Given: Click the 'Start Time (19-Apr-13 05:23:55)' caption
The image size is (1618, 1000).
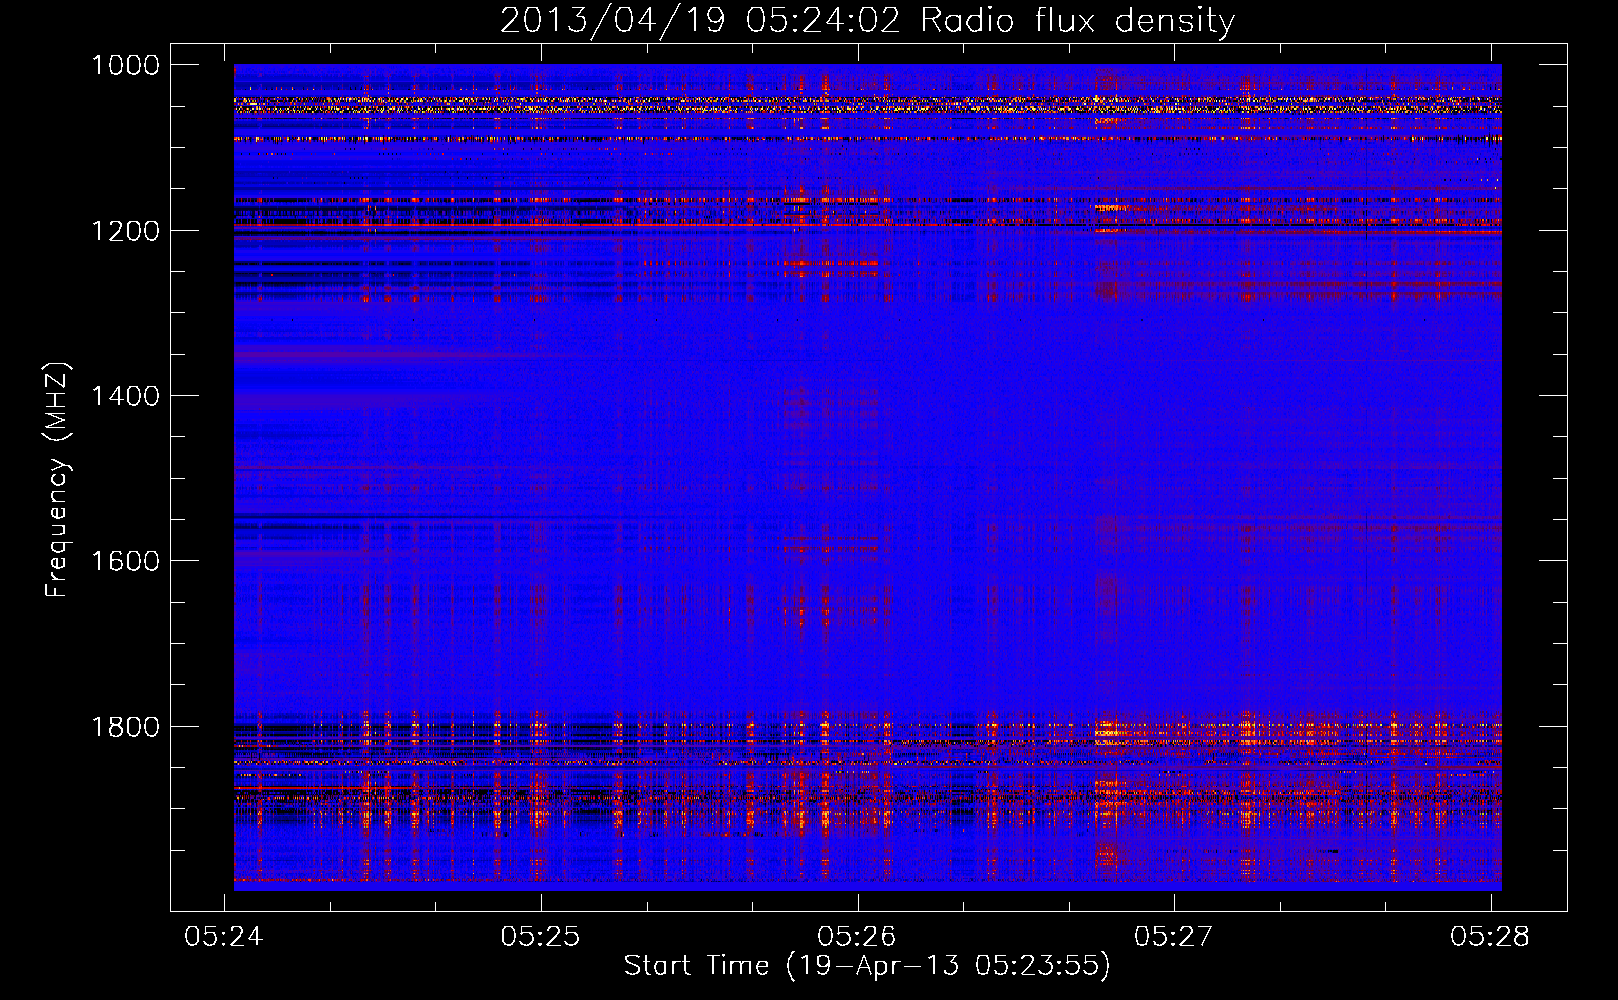Looking at the screenshot, I should click(867, 966).
